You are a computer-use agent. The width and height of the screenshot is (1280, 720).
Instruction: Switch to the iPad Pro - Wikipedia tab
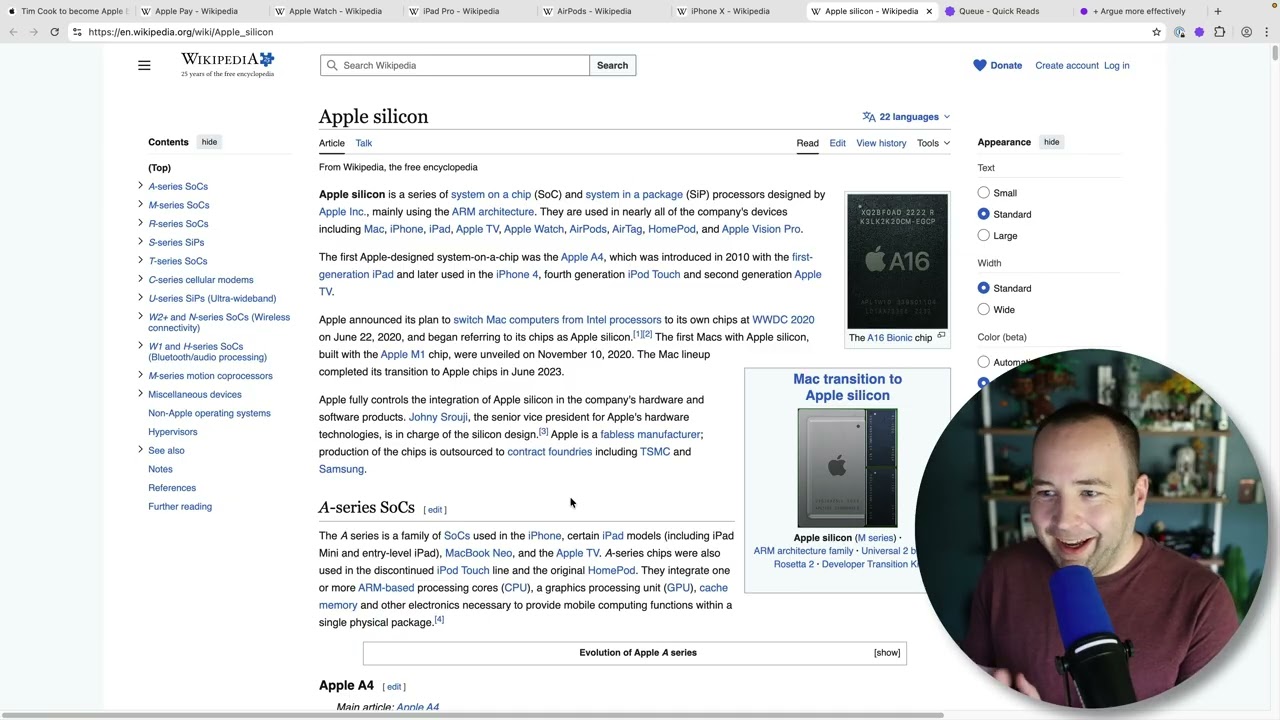coord(461,11)
